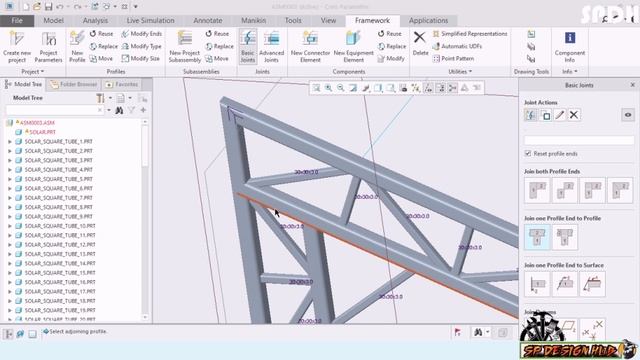Select first Join one Profile End to Surface option

click(x=537, y=284)
